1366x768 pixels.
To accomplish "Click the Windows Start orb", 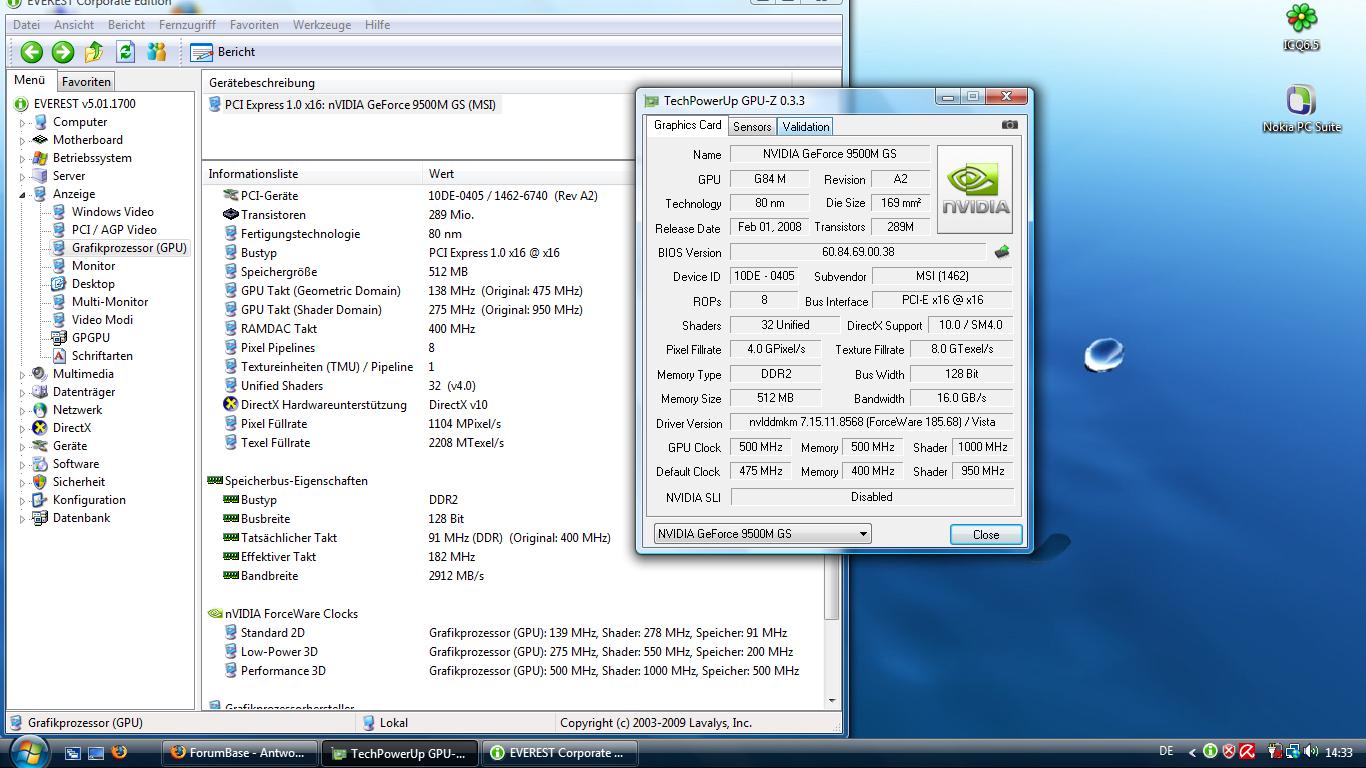I will click(27, 751).
